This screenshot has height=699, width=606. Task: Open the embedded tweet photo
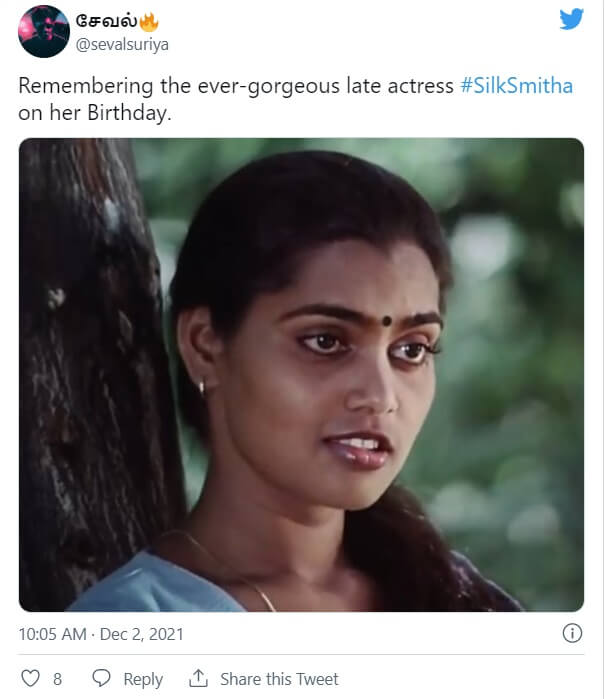pyautogui.click(x=301, y=374)
